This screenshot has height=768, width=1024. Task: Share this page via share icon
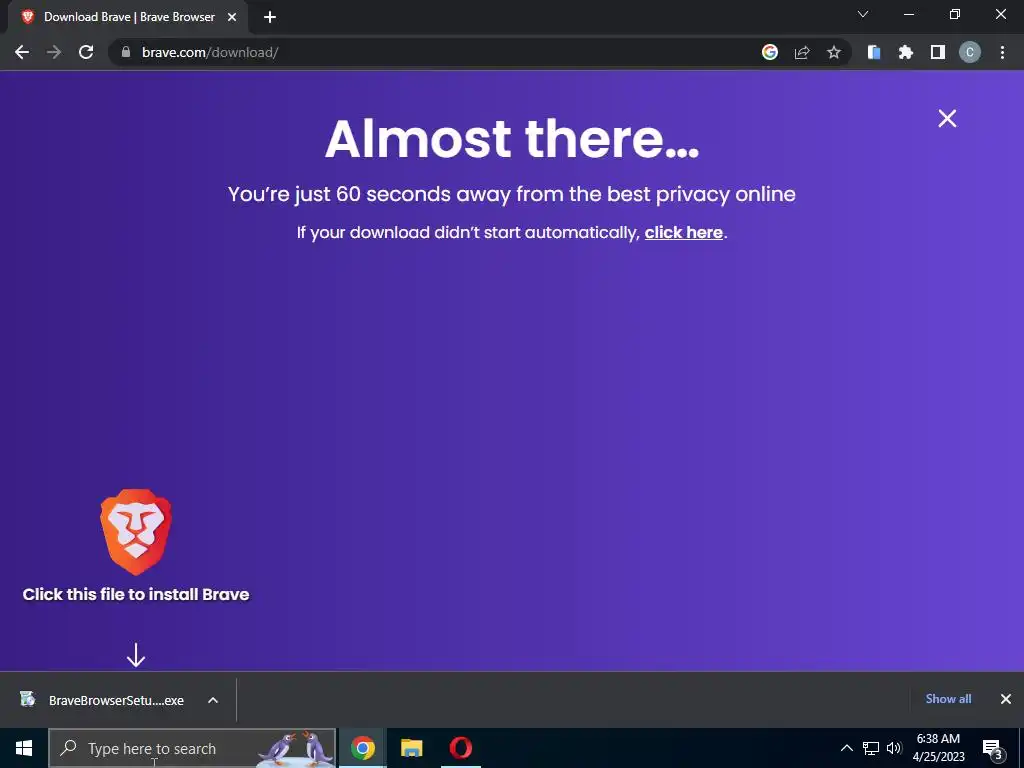[x=802, y=52]
